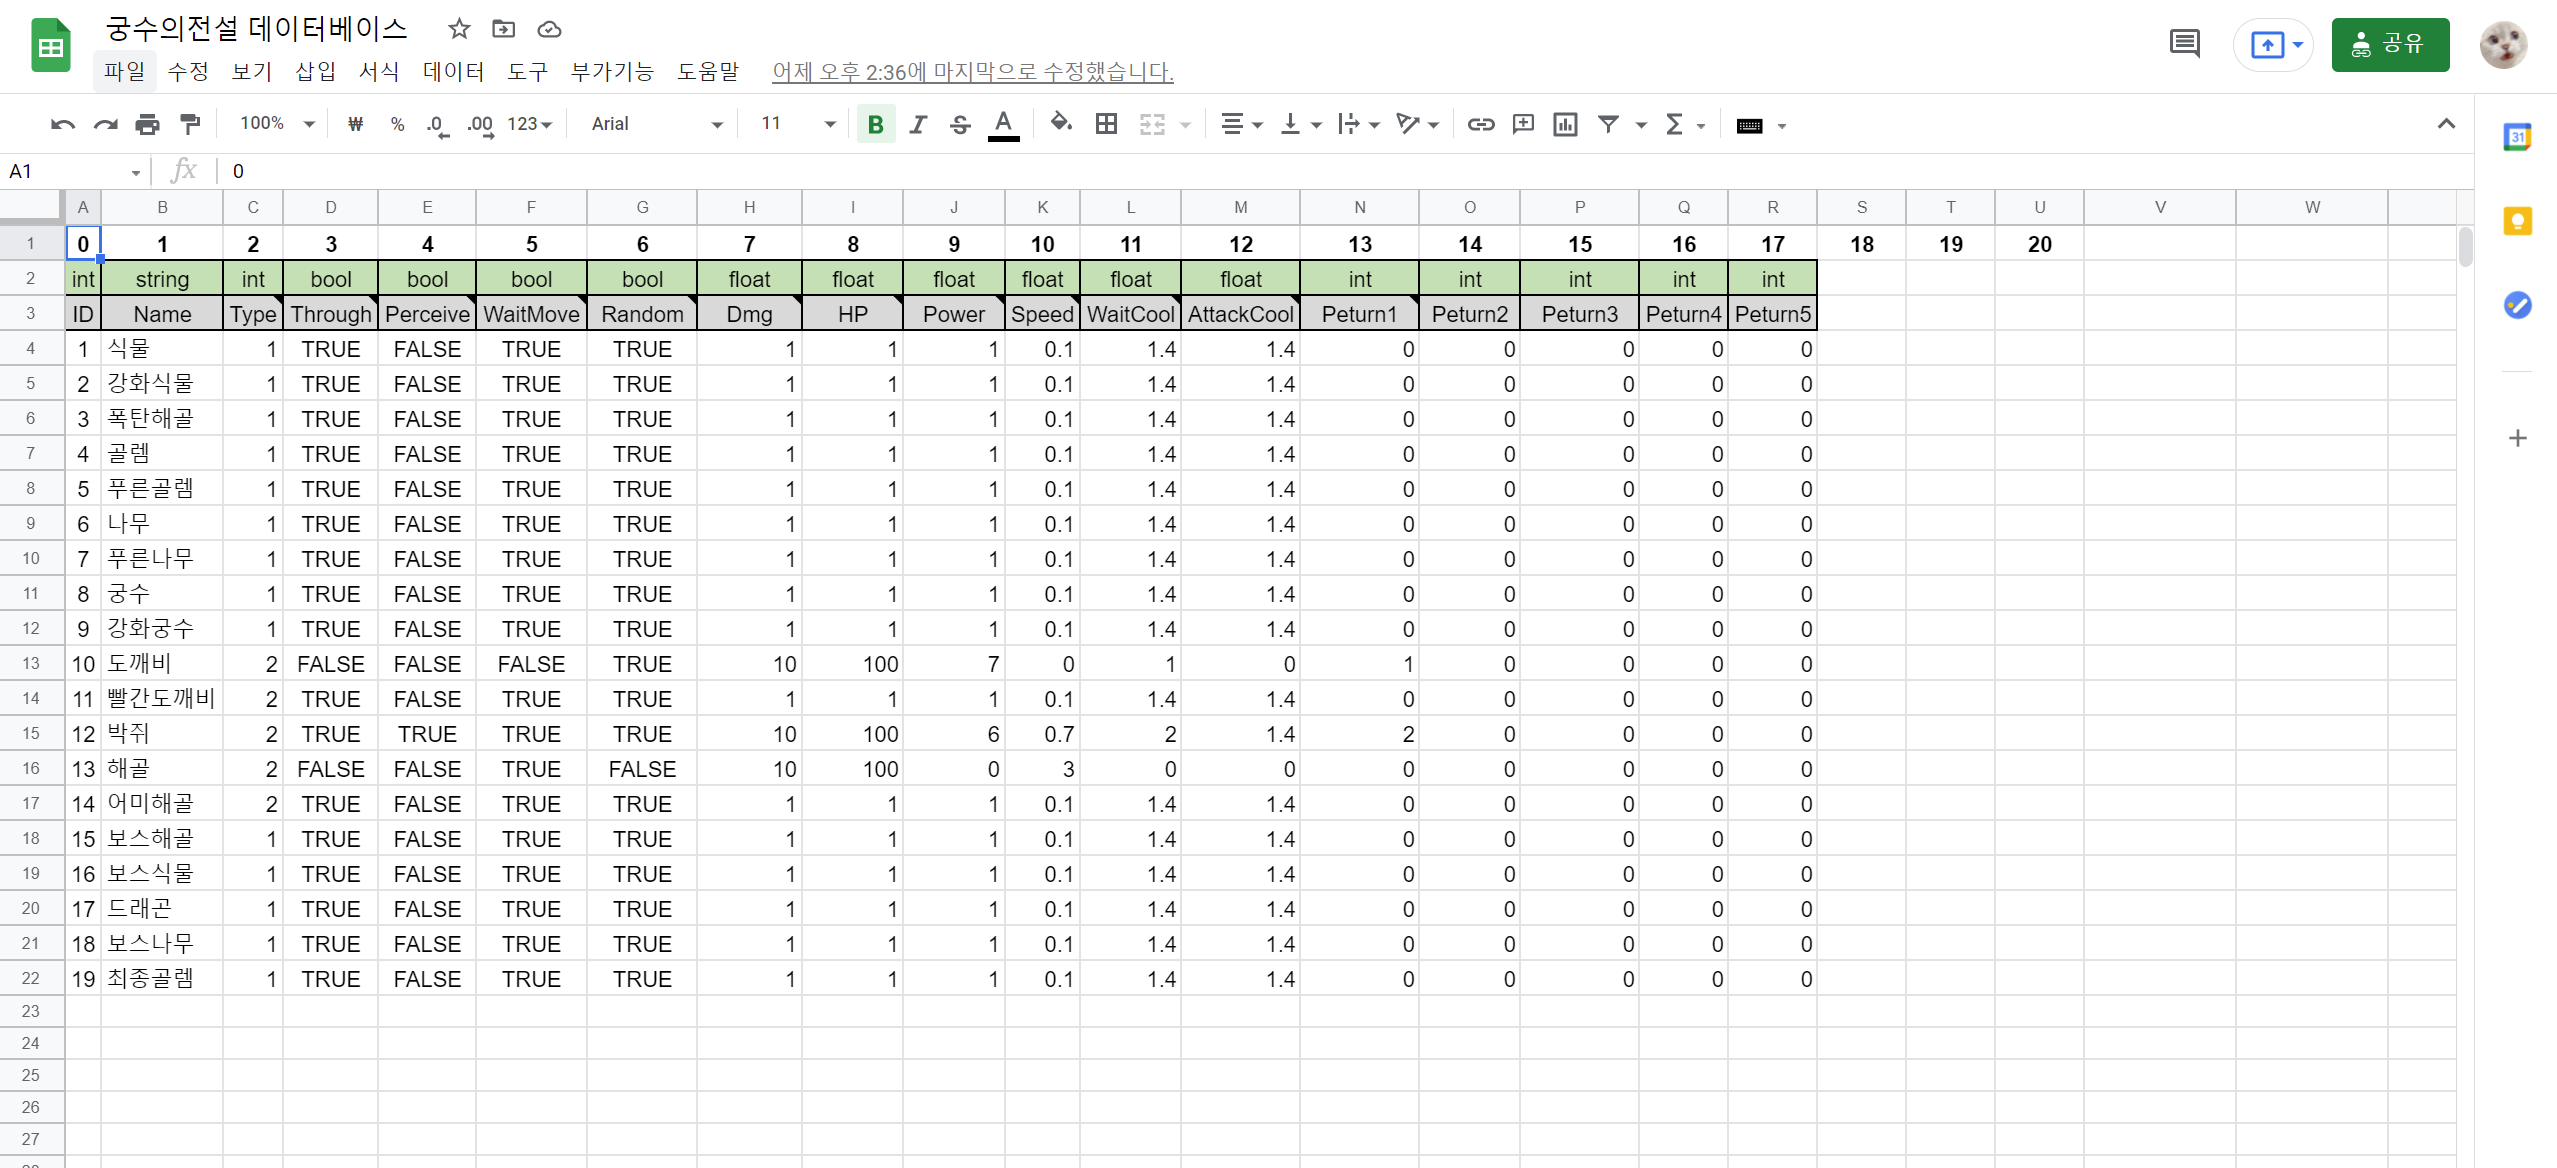Viewport: 2557px width, 1168px height.
Task: Click the Borders grid icon
Action: [x=1106, y=124]
